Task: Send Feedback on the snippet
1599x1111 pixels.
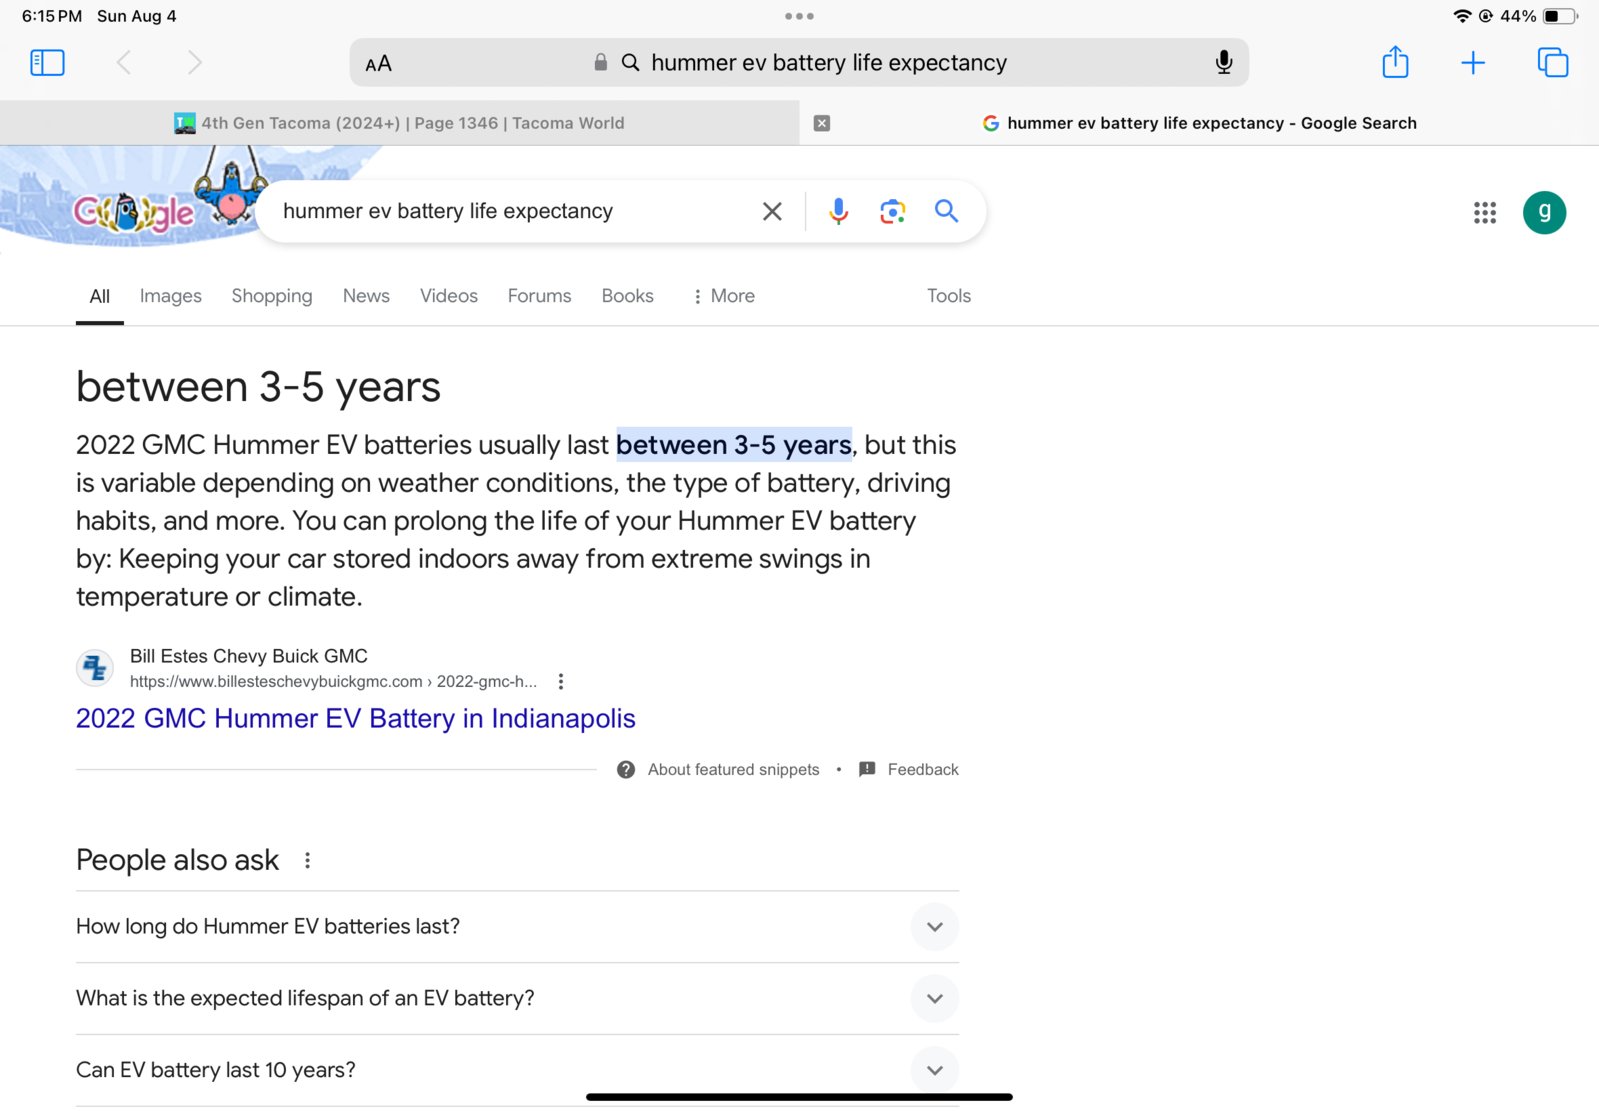Action: click(x=908, y=770)
